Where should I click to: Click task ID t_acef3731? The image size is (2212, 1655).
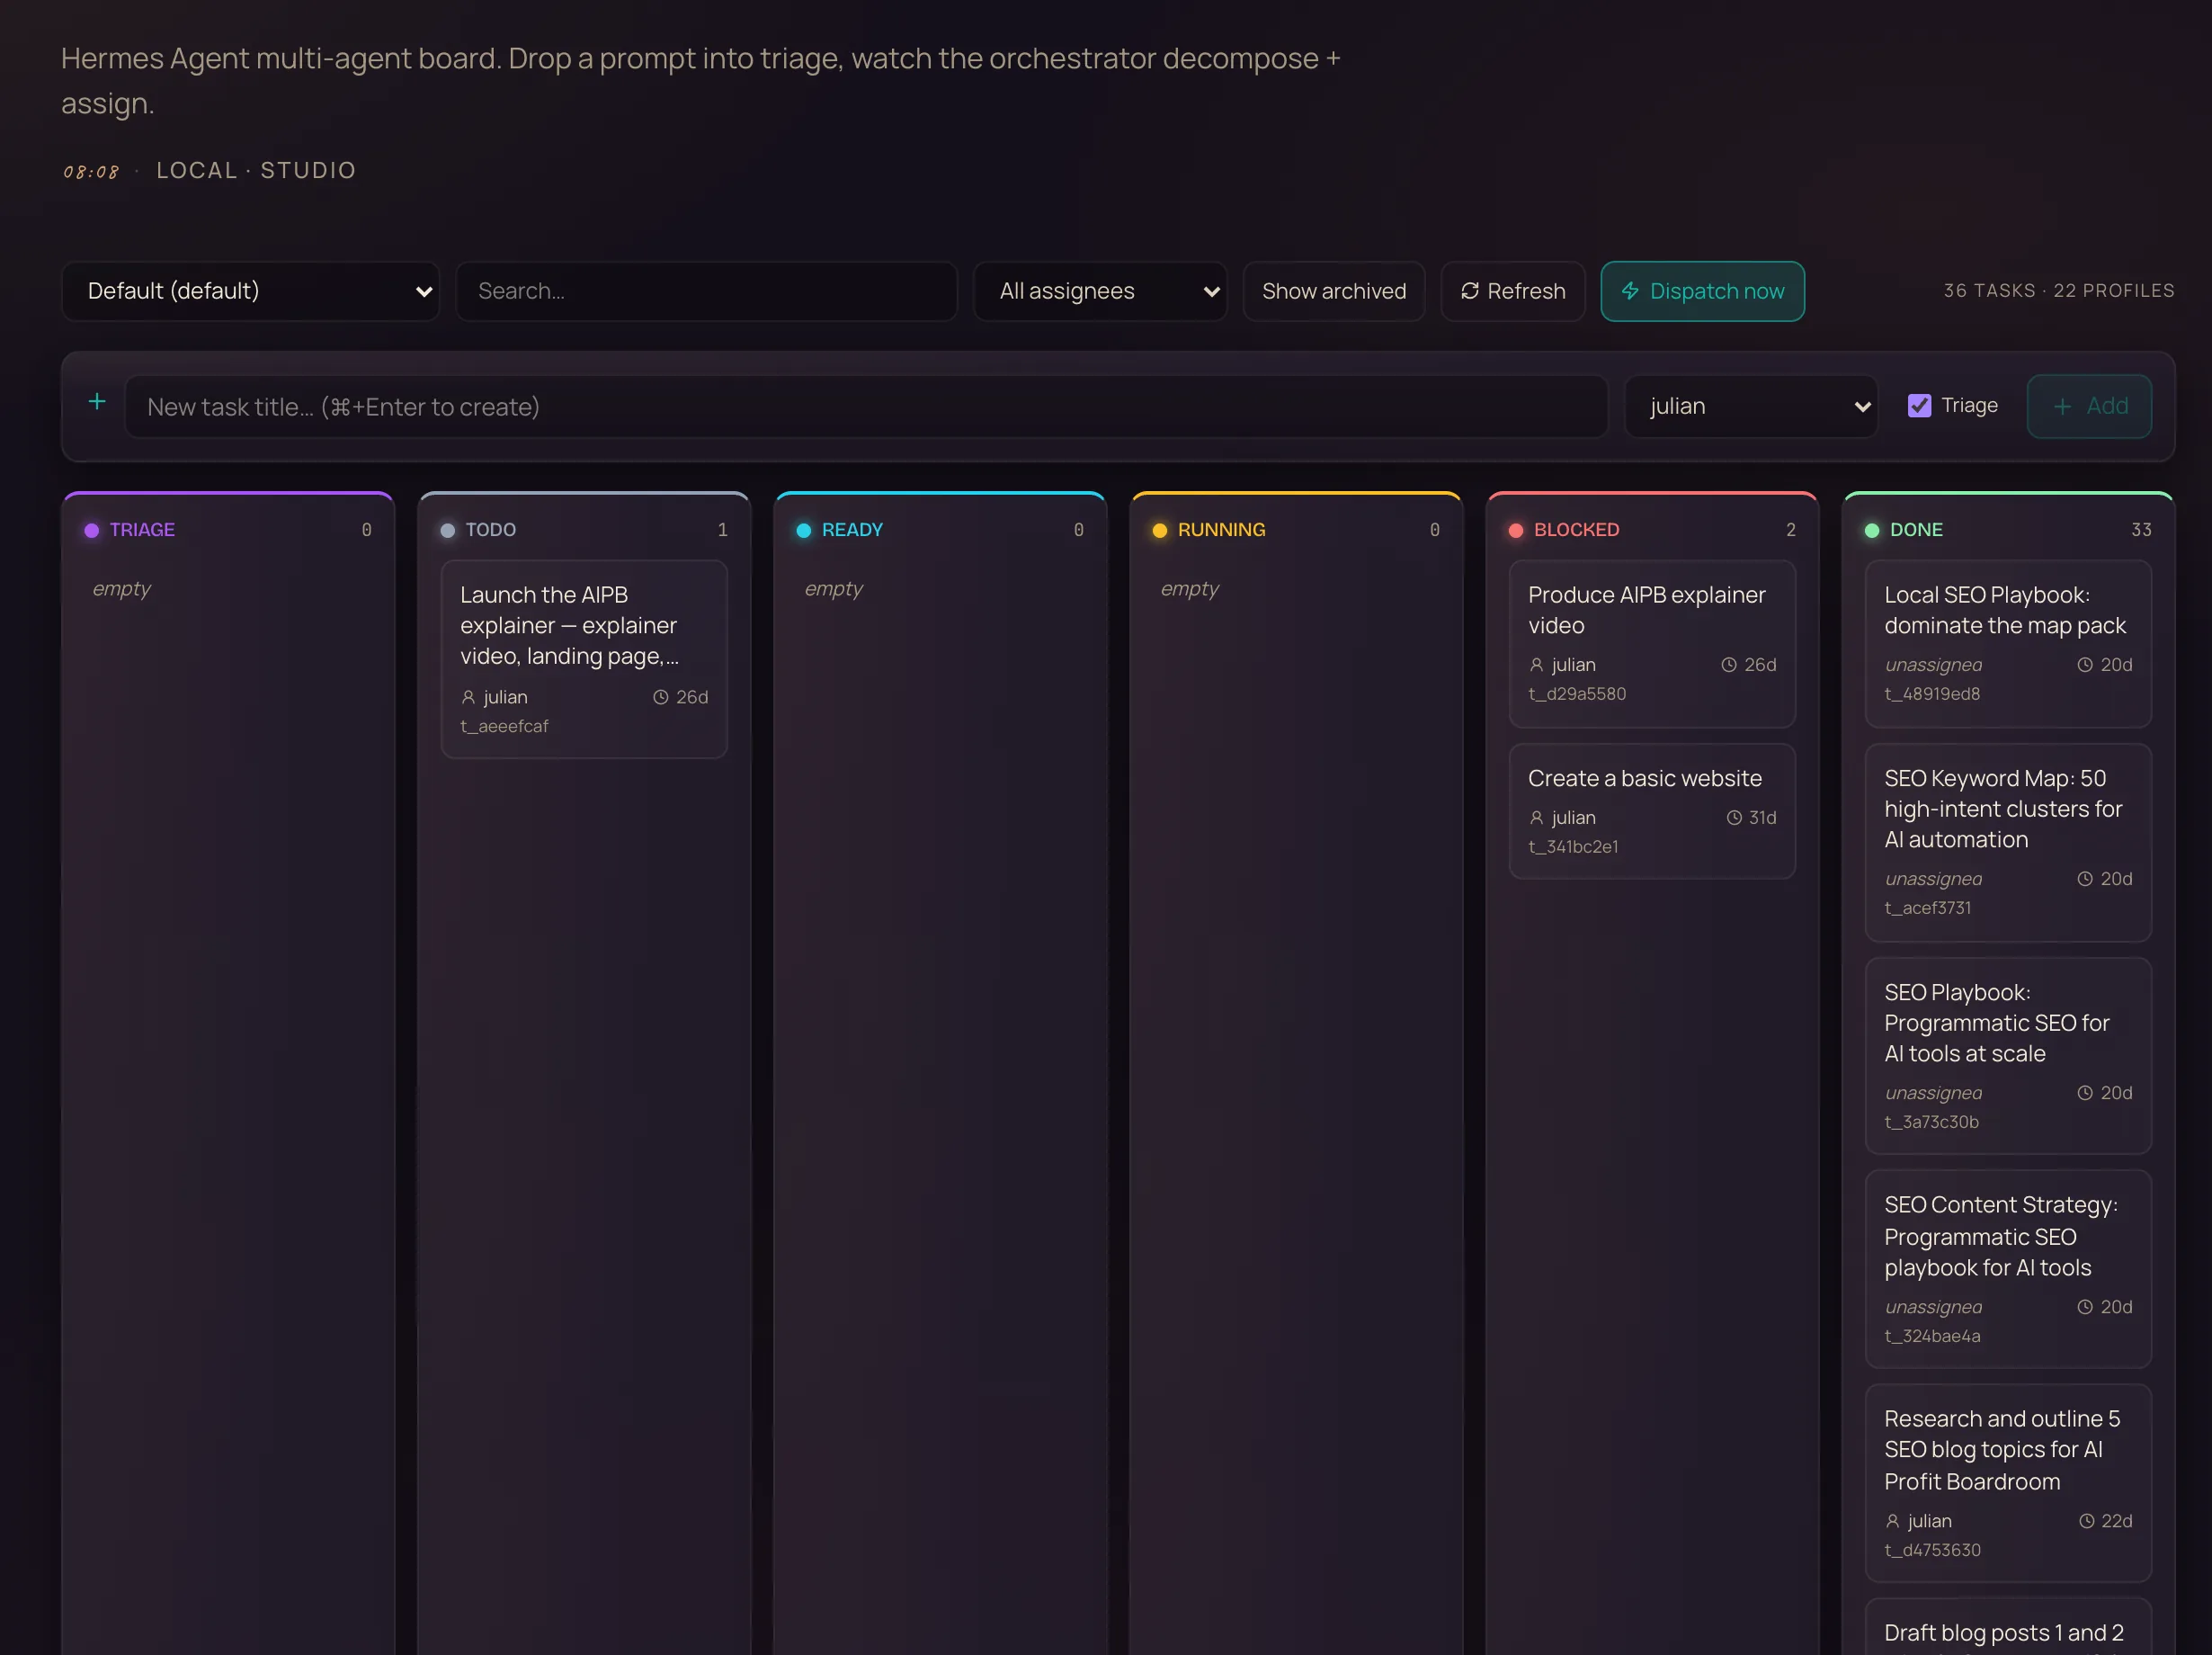pos(1928,908)
